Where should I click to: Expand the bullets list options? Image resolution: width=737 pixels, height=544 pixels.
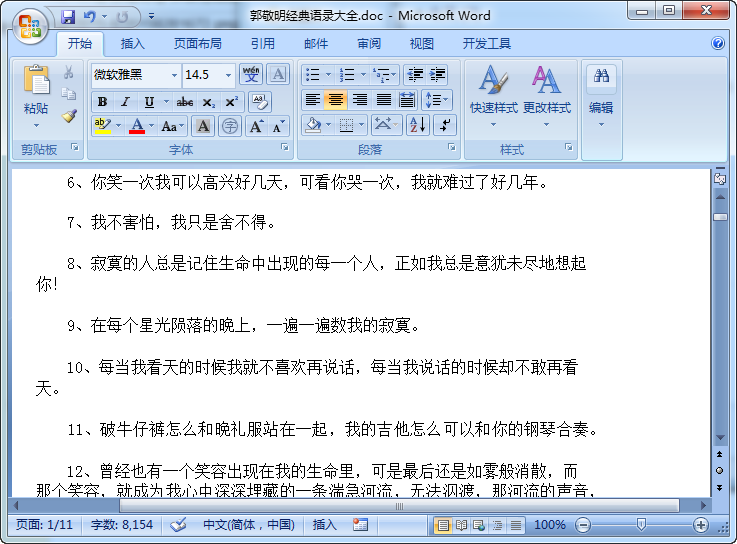pos(329,74)
